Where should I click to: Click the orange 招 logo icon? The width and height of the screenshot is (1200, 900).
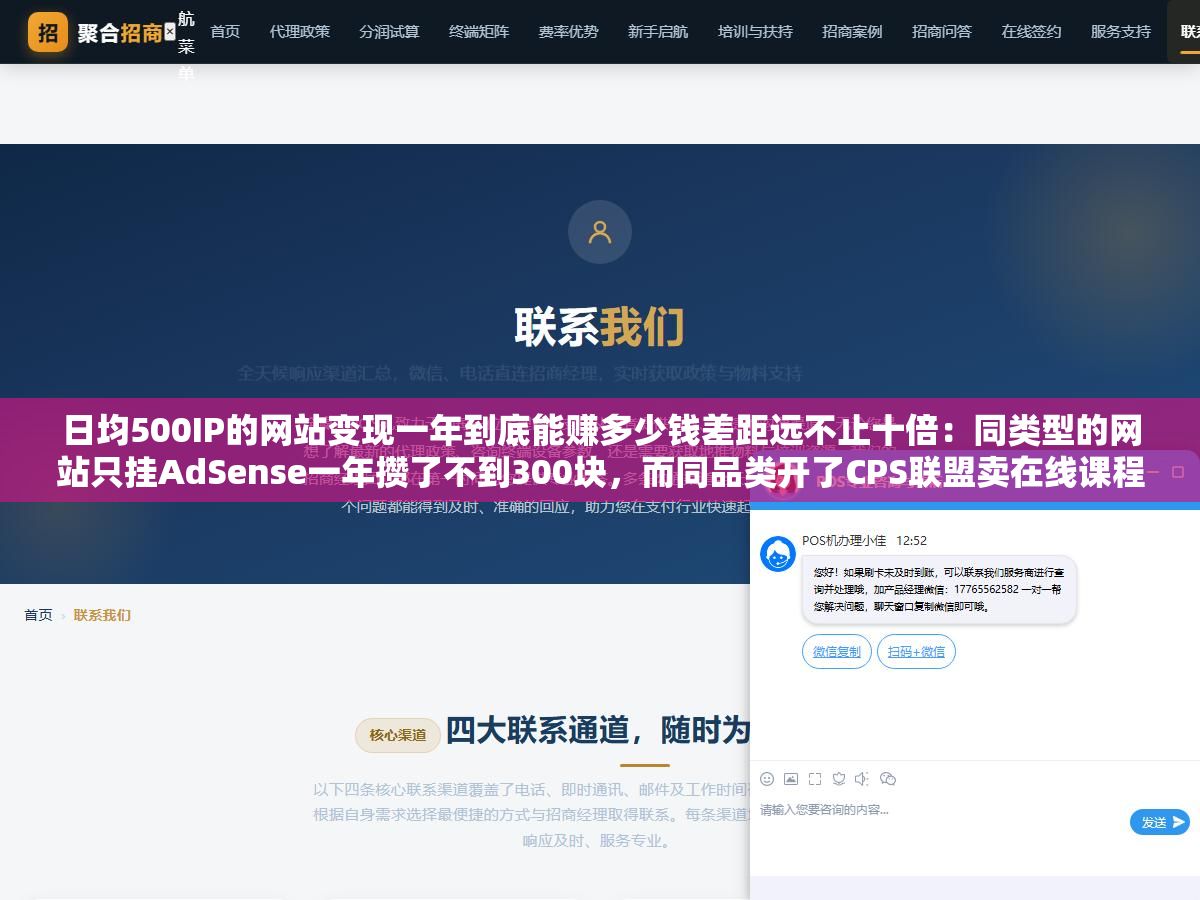point(48,32)
